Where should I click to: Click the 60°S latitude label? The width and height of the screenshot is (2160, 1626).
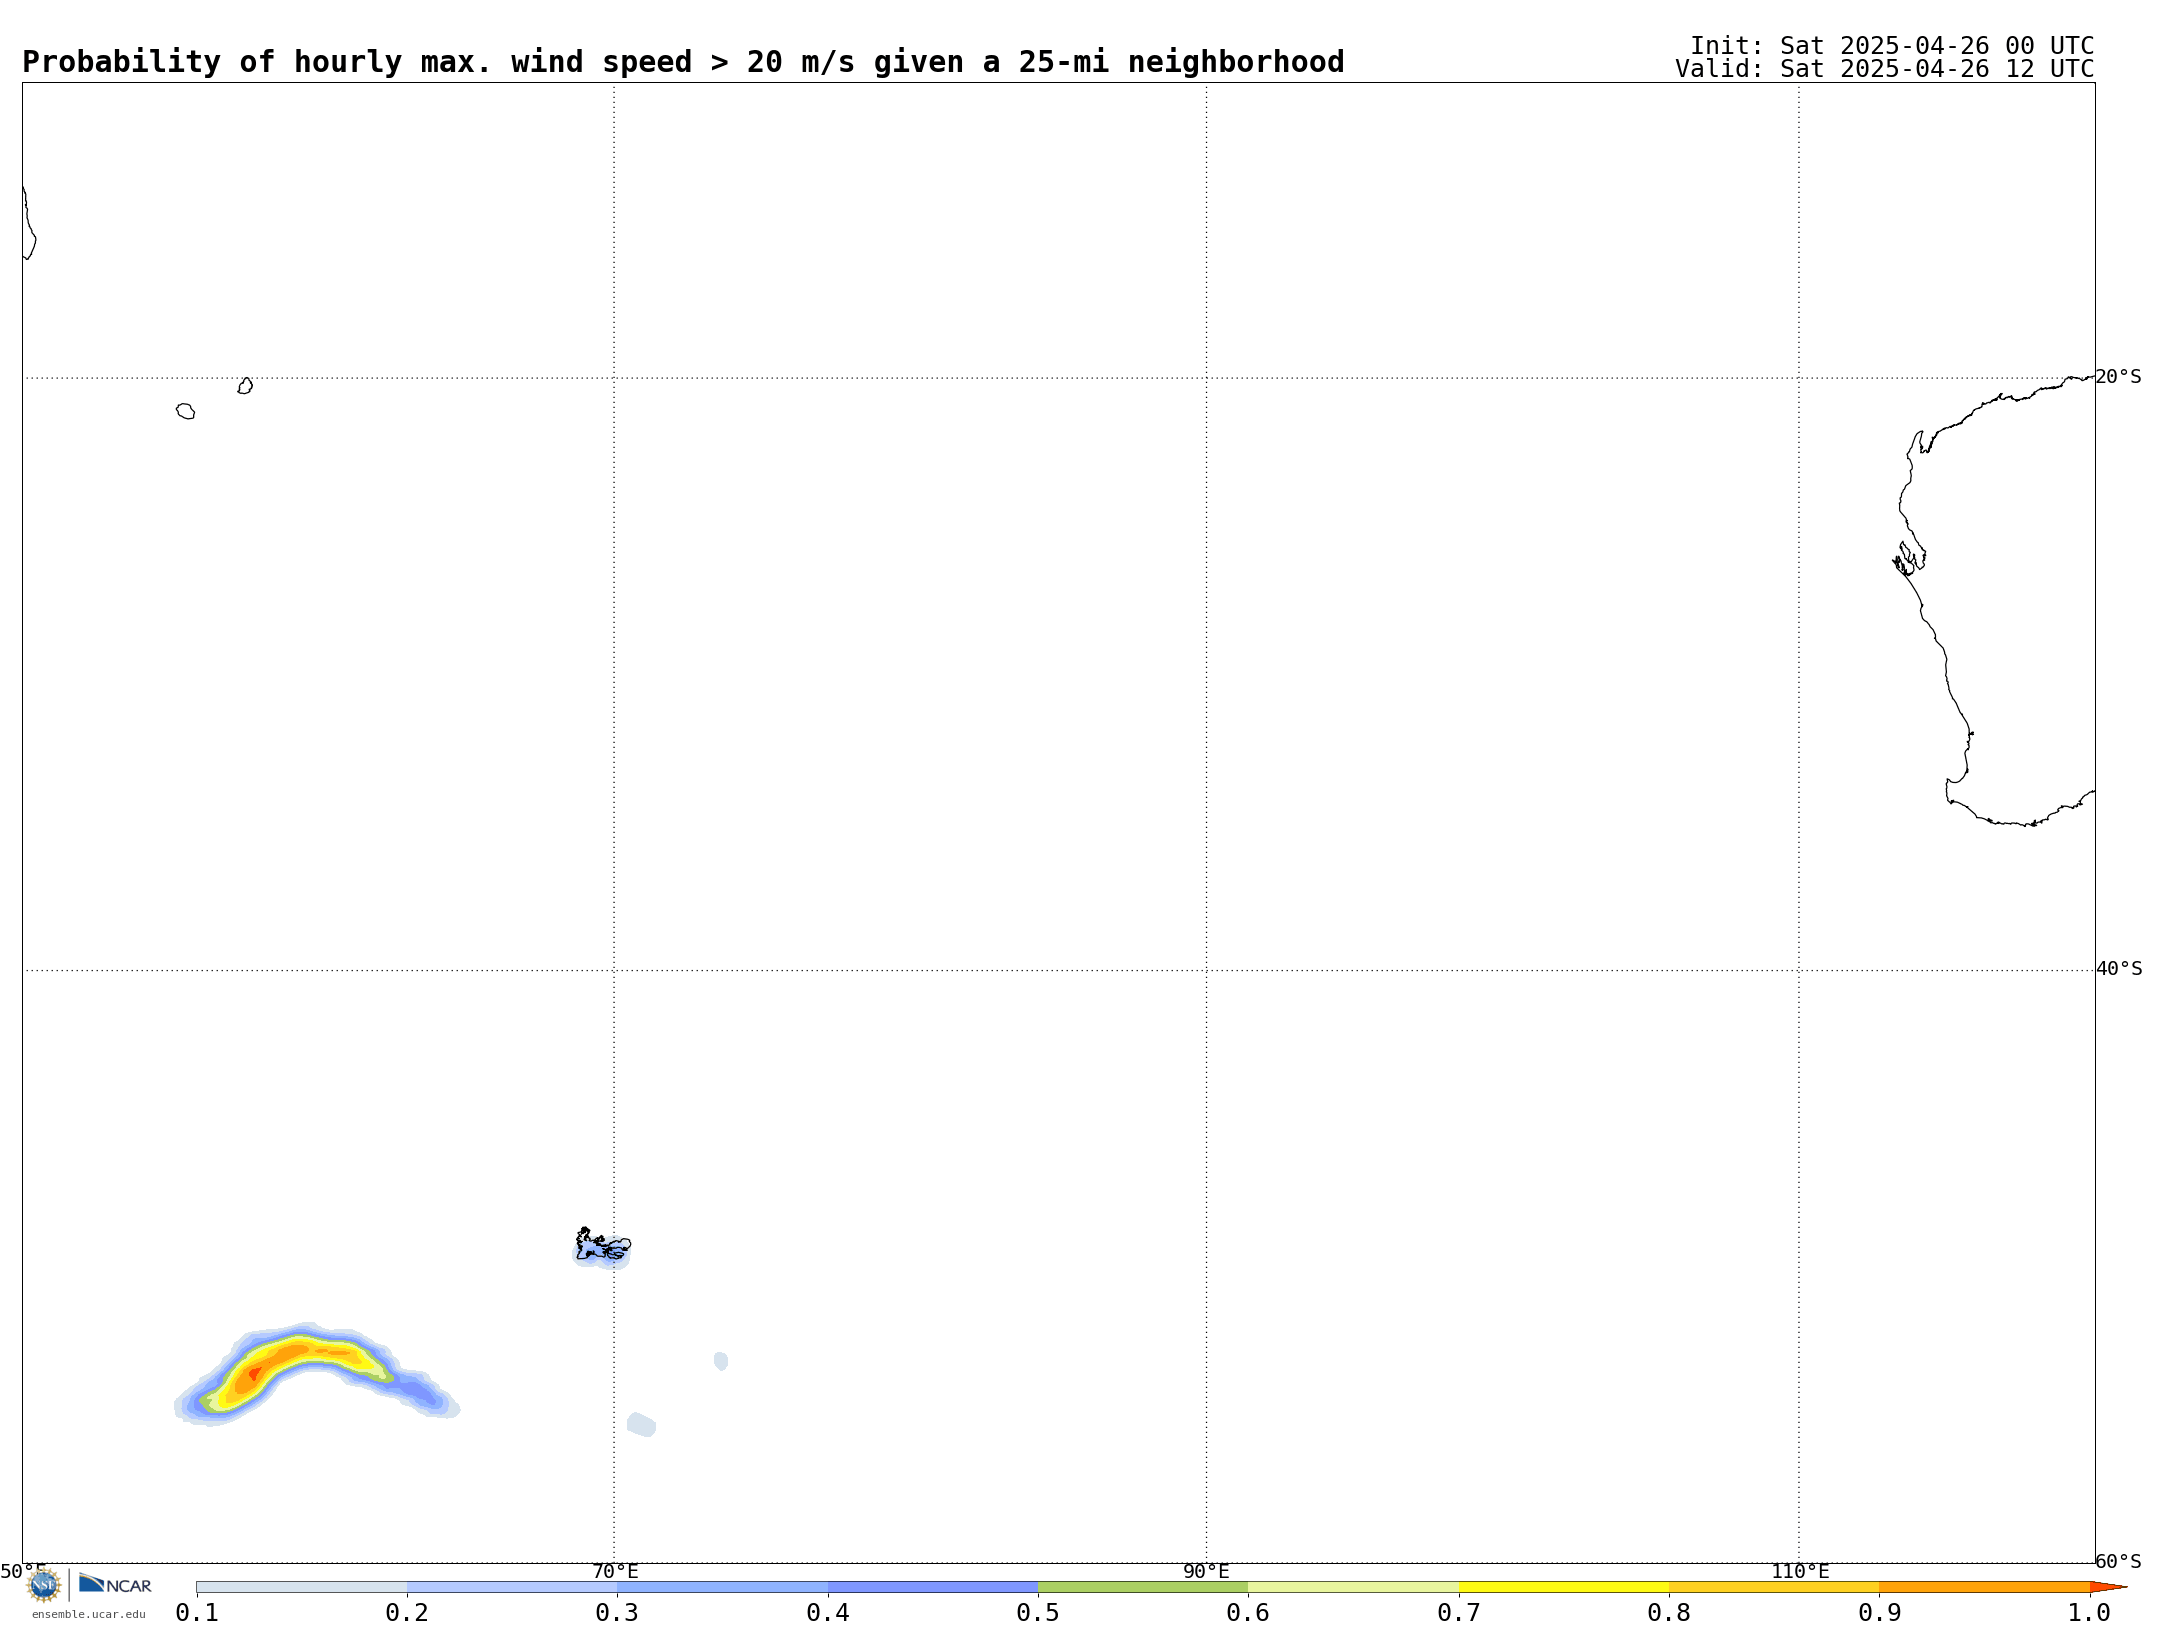pos(2118,1561)
